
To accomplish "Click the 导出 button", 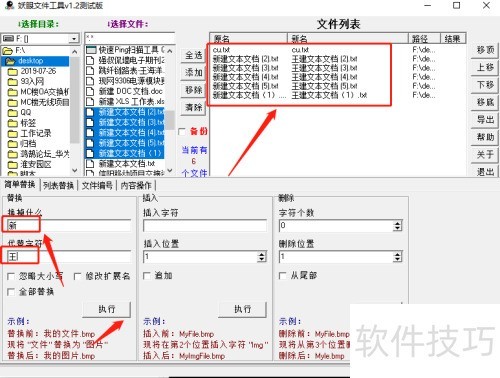I will point(485,120).
